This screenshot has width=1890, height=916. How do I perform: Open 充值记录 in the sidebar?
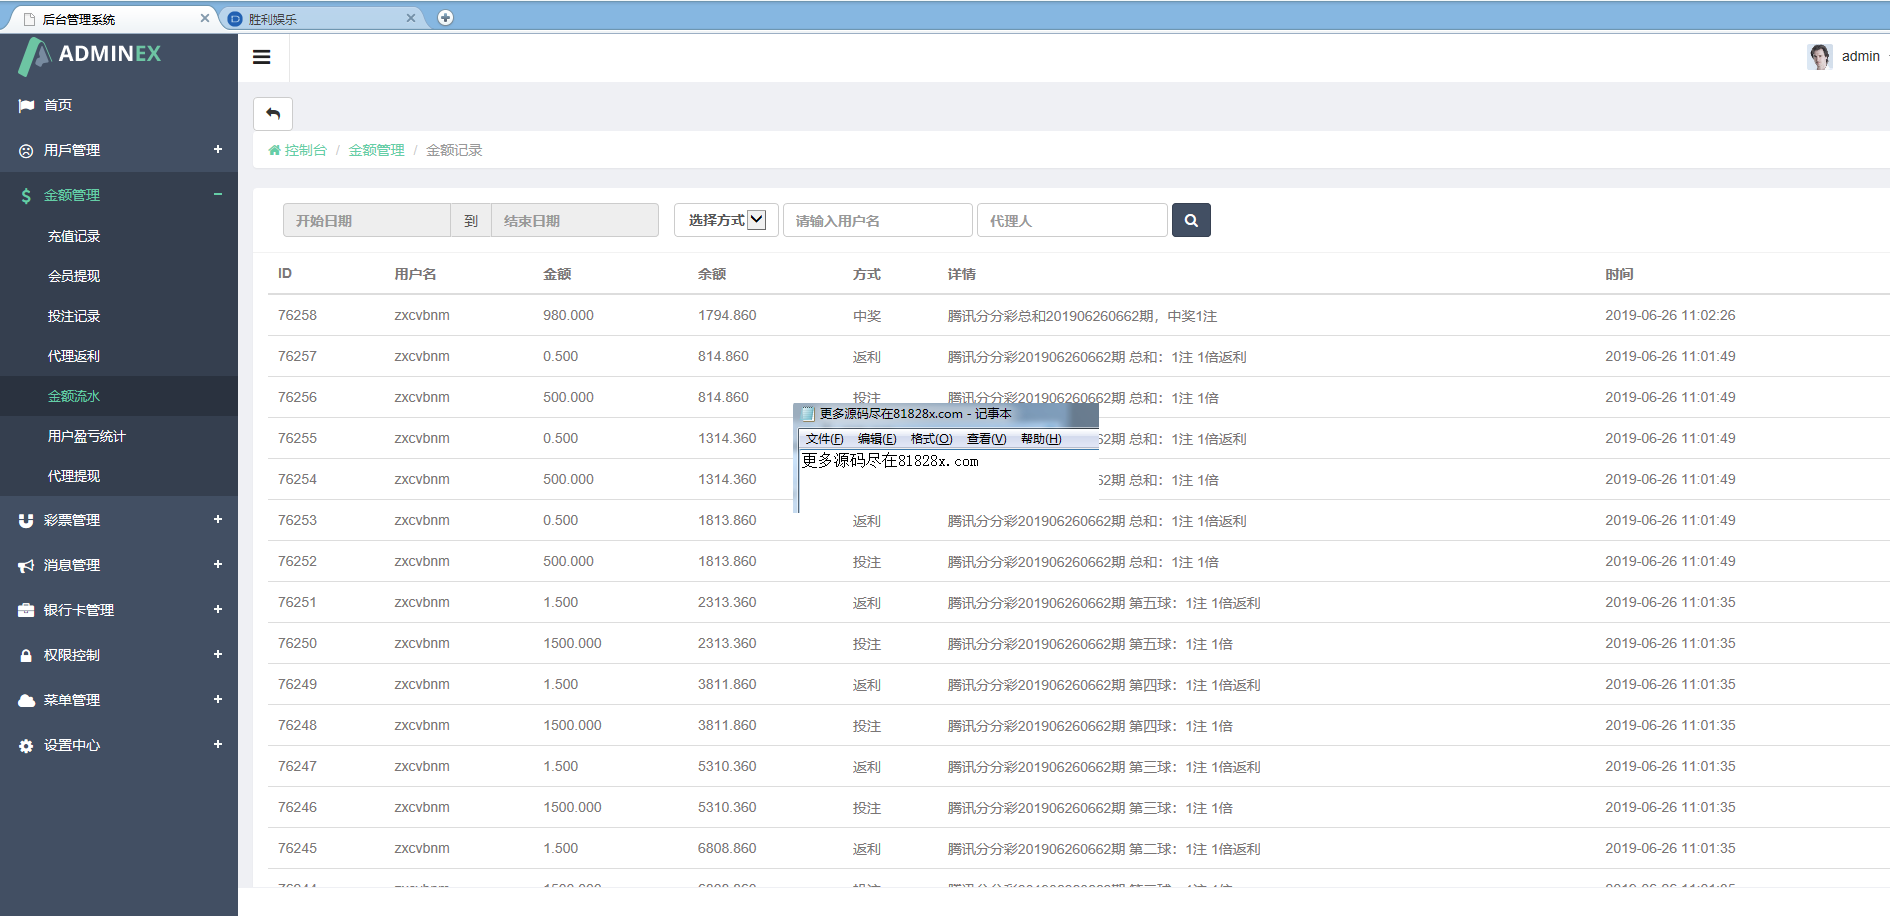tap(74, 236)
